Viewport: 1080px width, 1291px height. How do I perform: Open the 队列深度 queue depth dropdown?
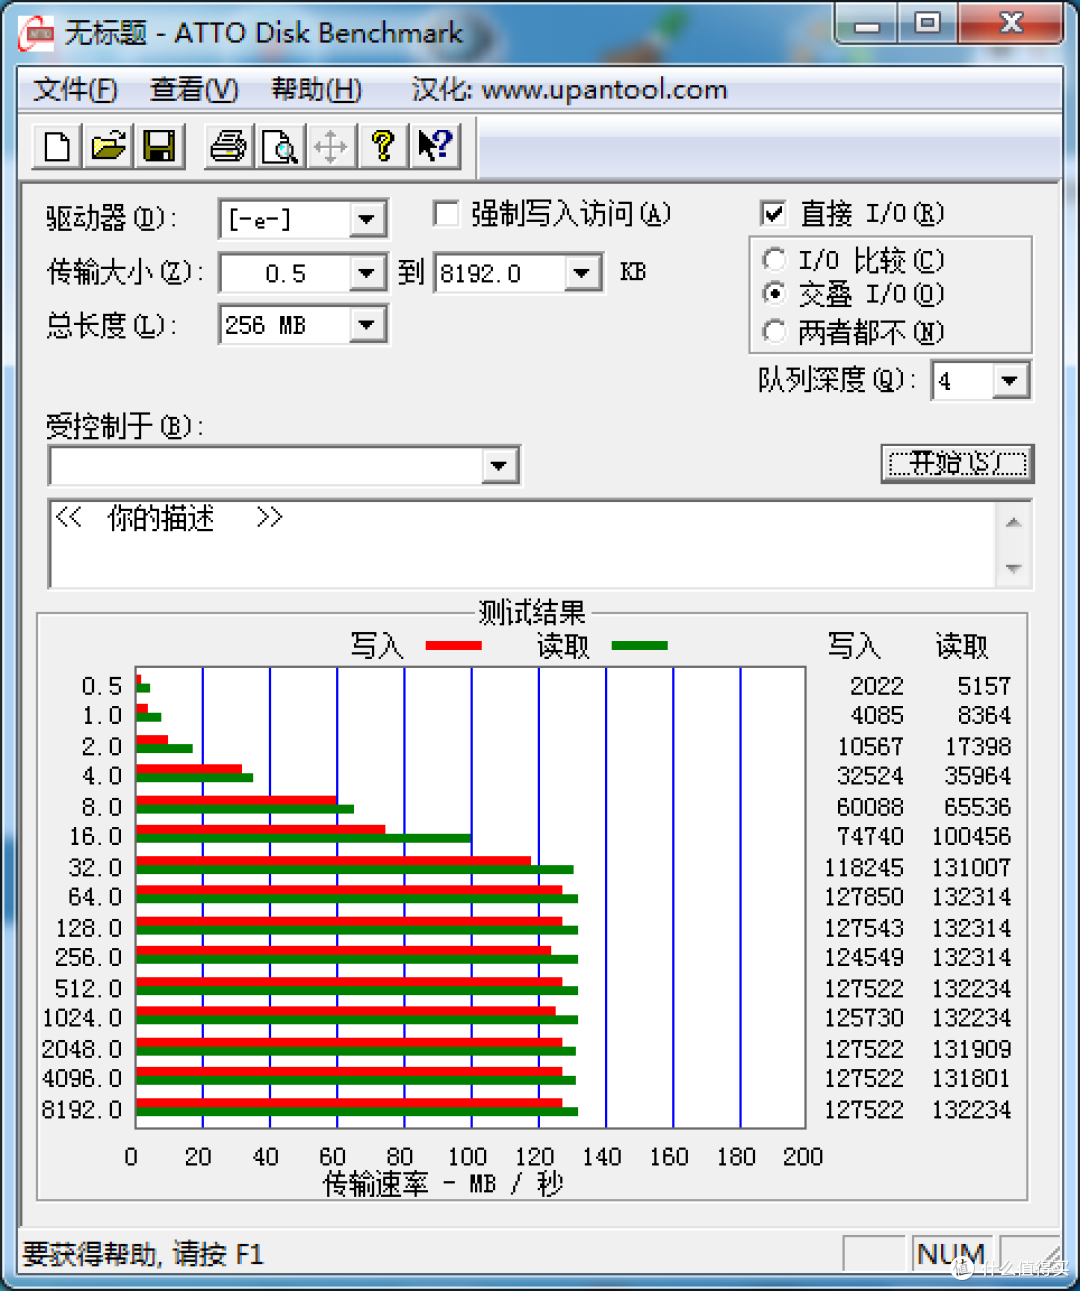[1009, 380]
